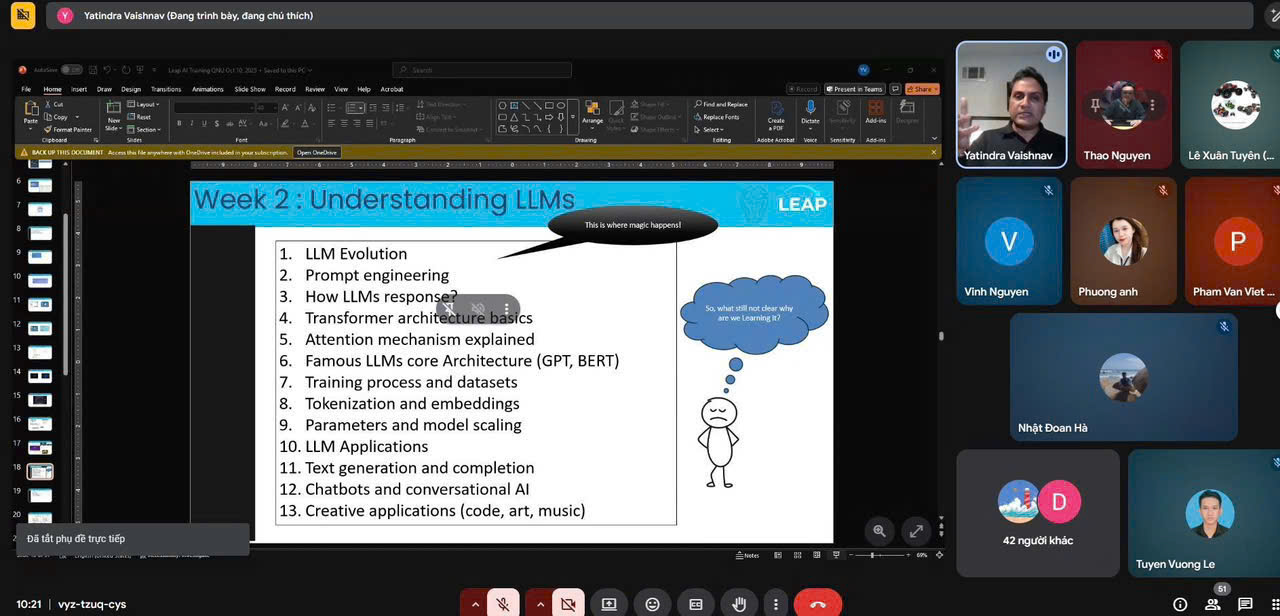
Task: Click the Open OneDrive button
Action: (x=317, y=152)
